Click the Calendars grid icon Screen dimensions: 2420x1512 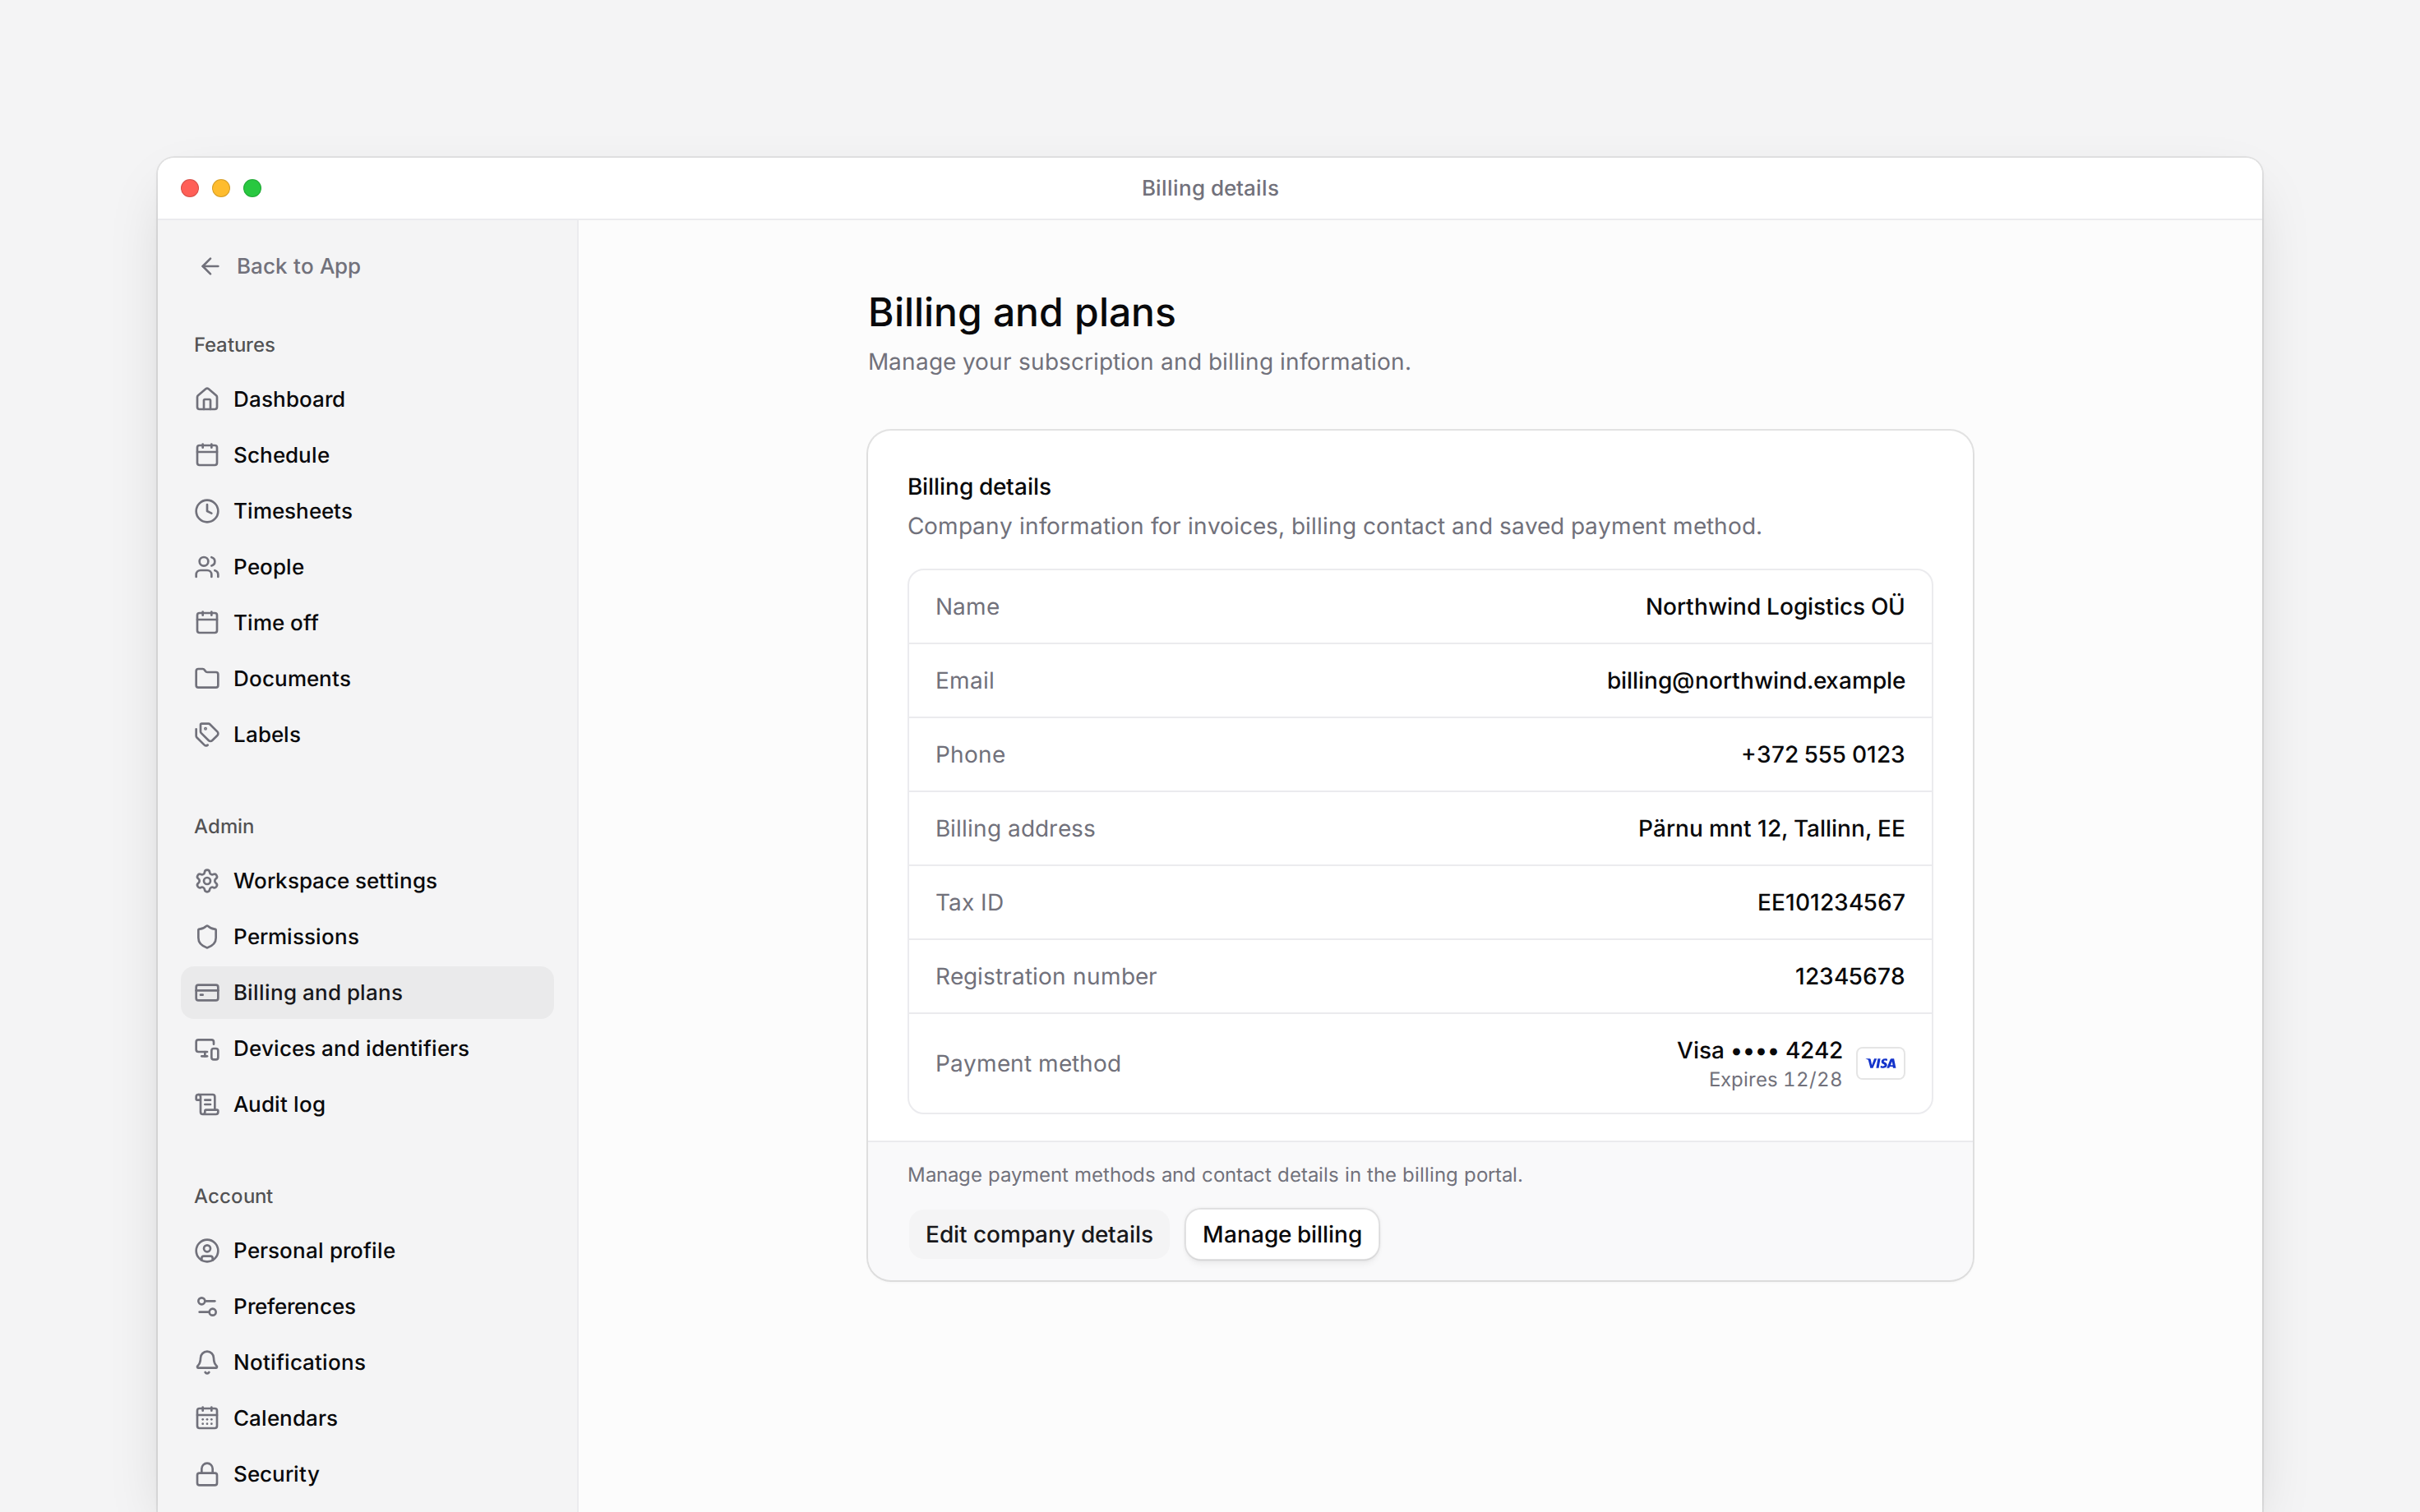207,1419
